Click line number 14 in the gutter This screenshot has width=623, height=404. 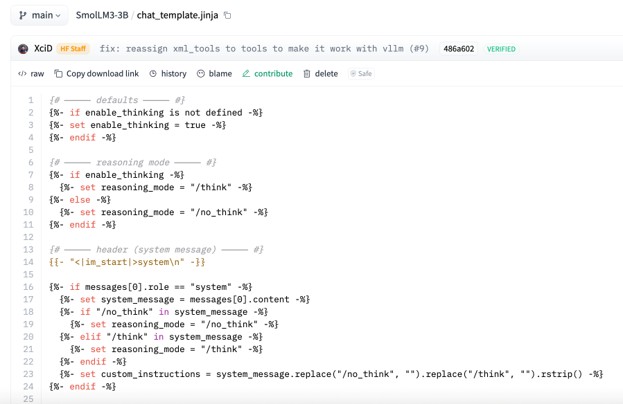pyautogui.click(x=28, y=262)
